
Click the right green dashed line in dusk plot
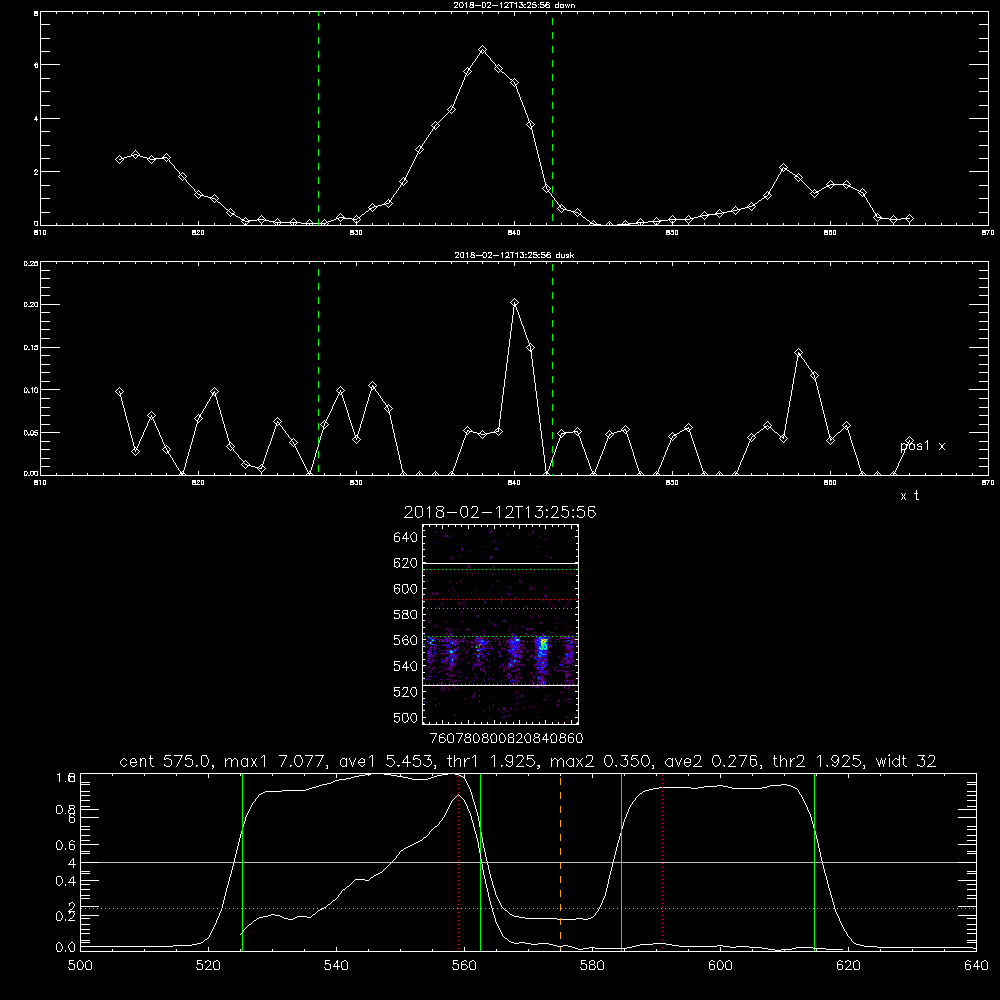tap(552, 368)
